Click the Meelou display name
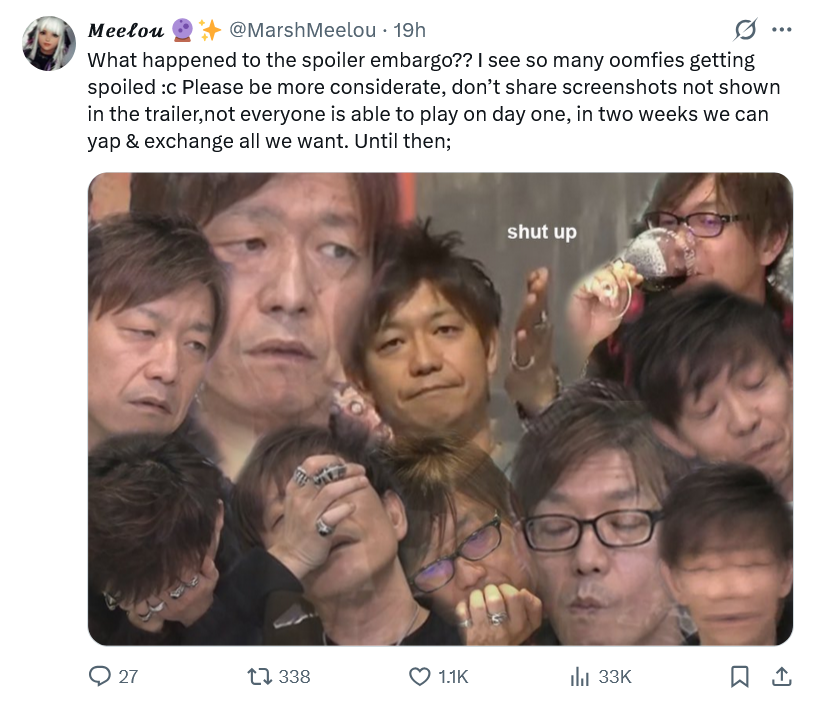 [126, 30]
